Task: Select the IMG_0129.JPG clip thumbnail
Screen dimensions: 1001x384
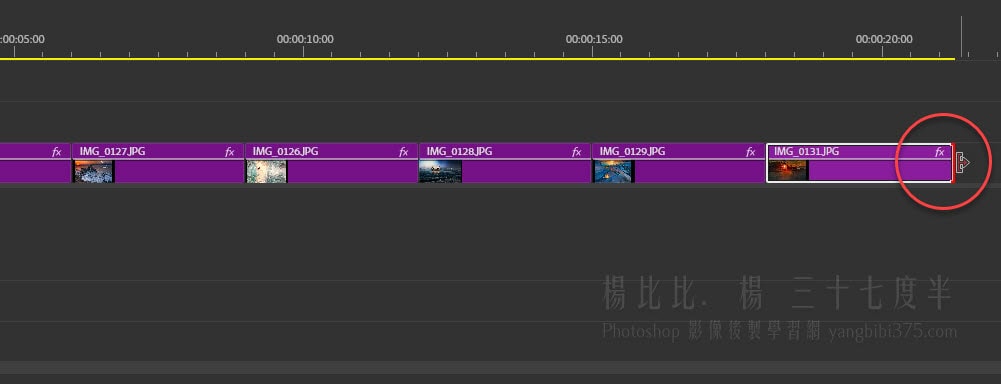Action: click(614, 171)
